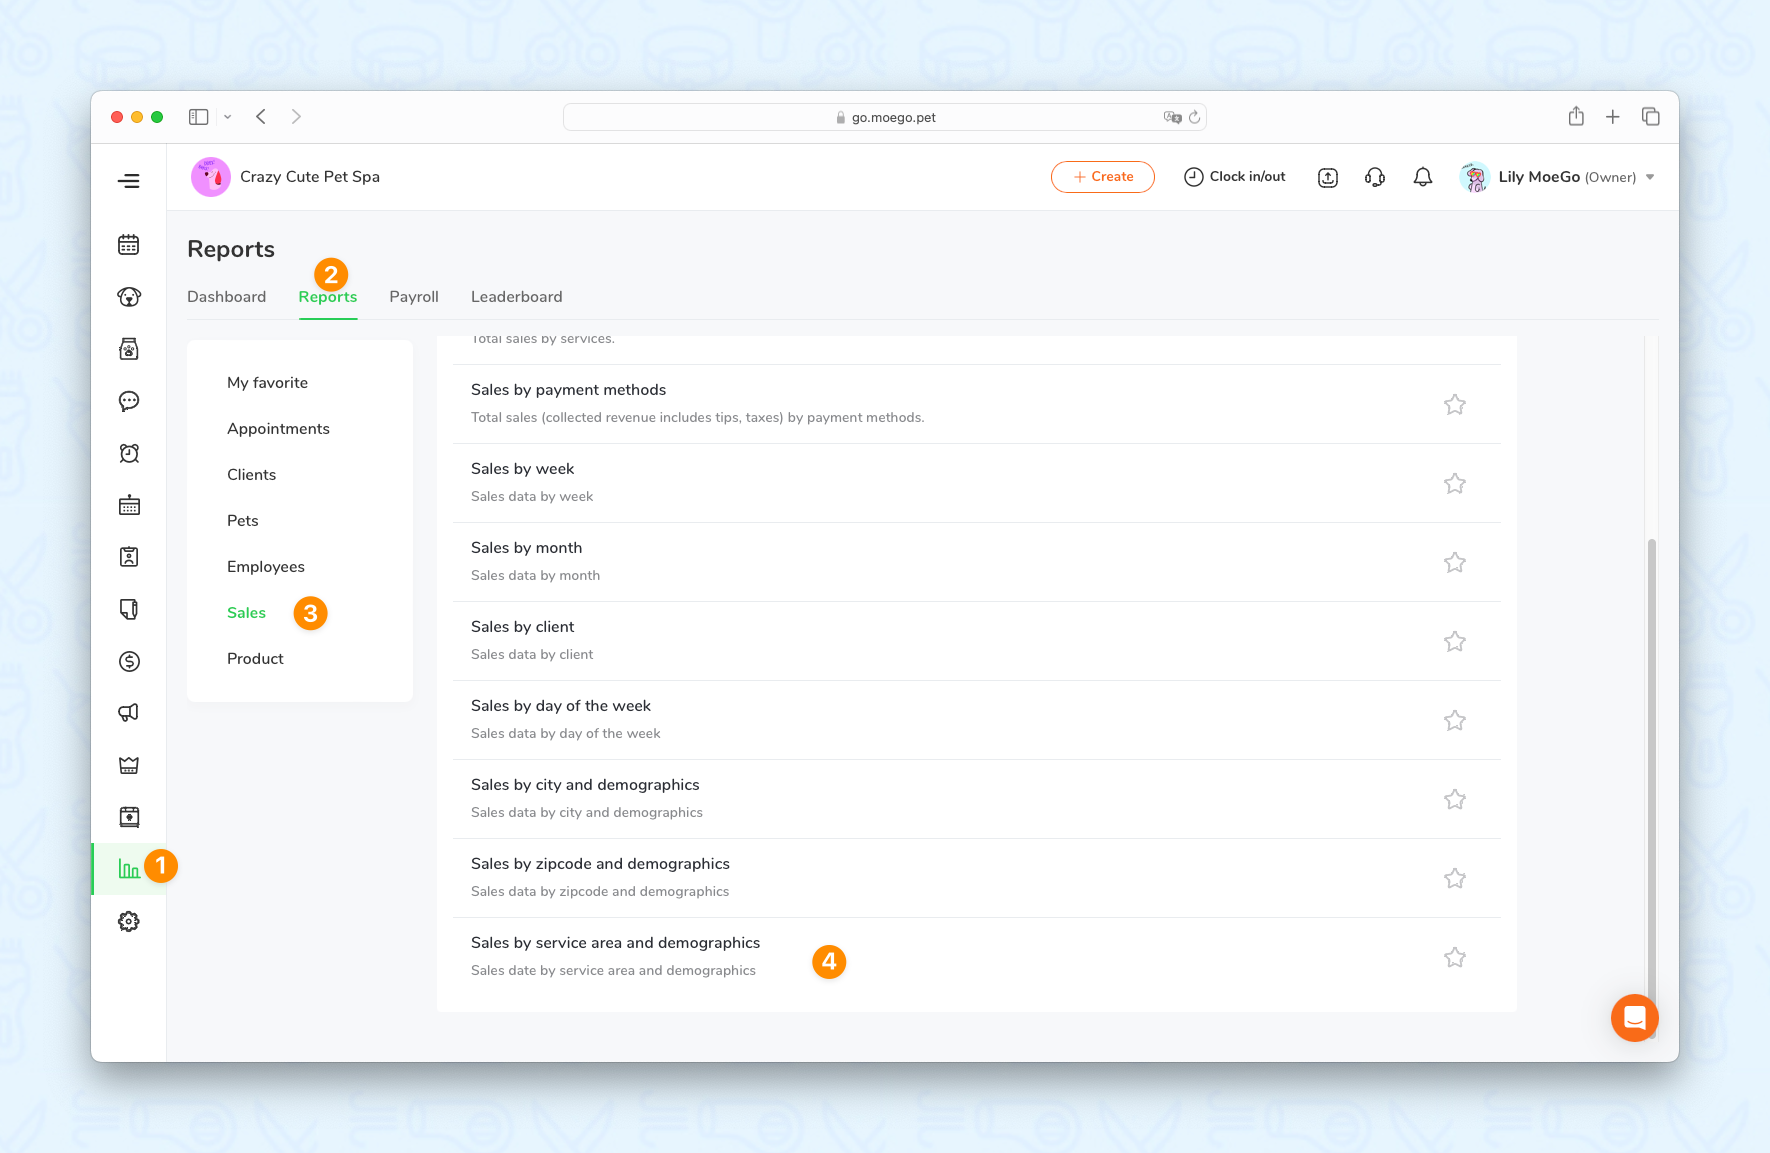This screenshot has width=1770, height=1153.
Task: Open Sales by payment methods report
Action: tap(977, 404)
